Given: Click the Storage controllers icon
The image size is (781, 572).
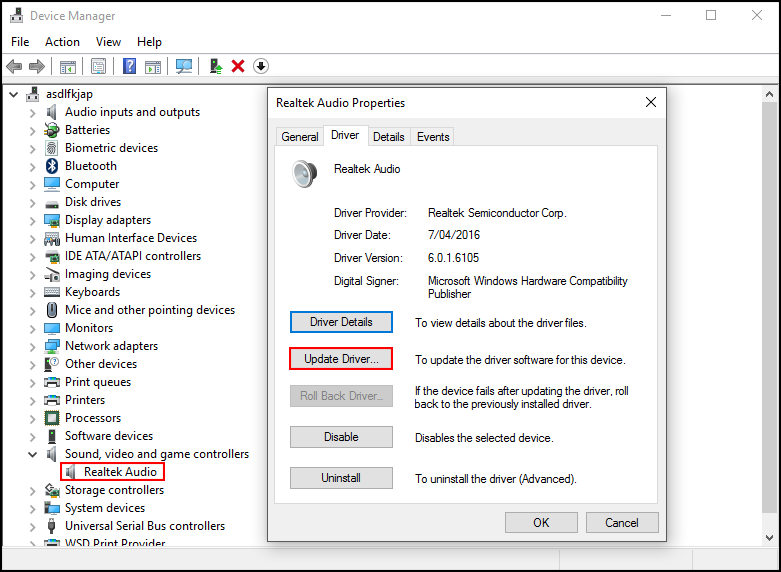Looking at the screenshot, I should 52,490.
